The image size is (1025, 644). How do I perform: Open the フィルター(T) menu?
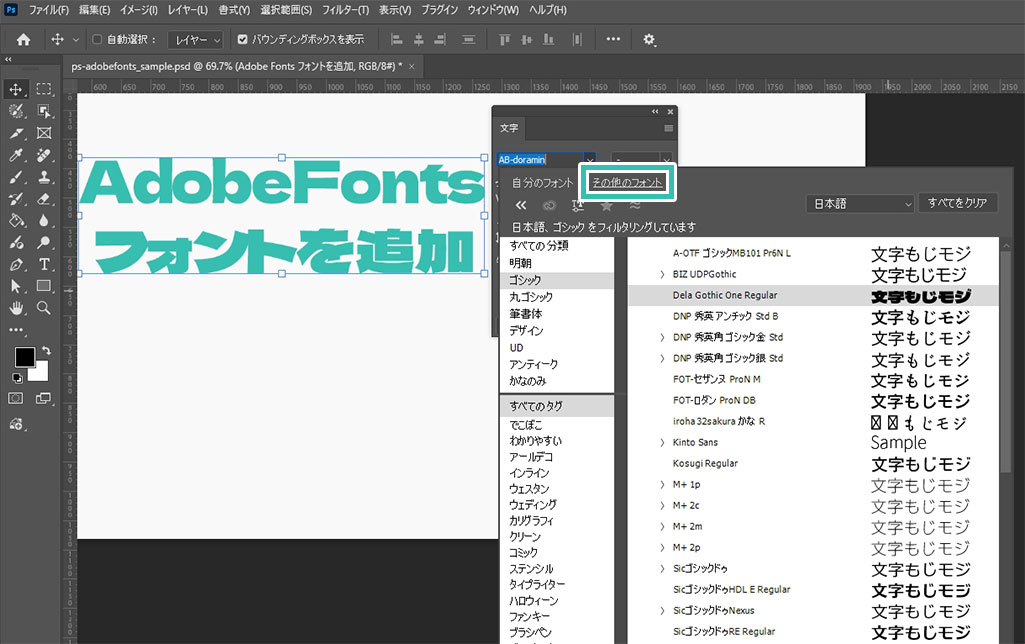[345, 10]
